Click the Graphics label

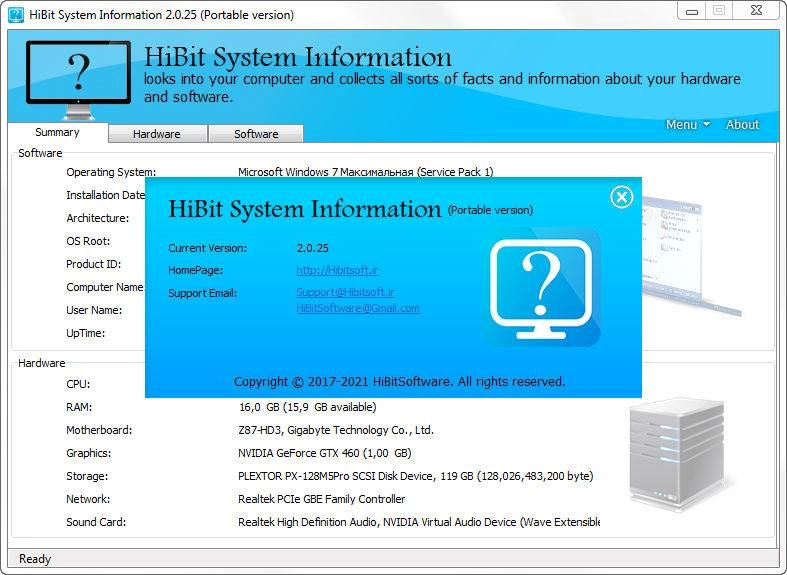tap(88, 453)
